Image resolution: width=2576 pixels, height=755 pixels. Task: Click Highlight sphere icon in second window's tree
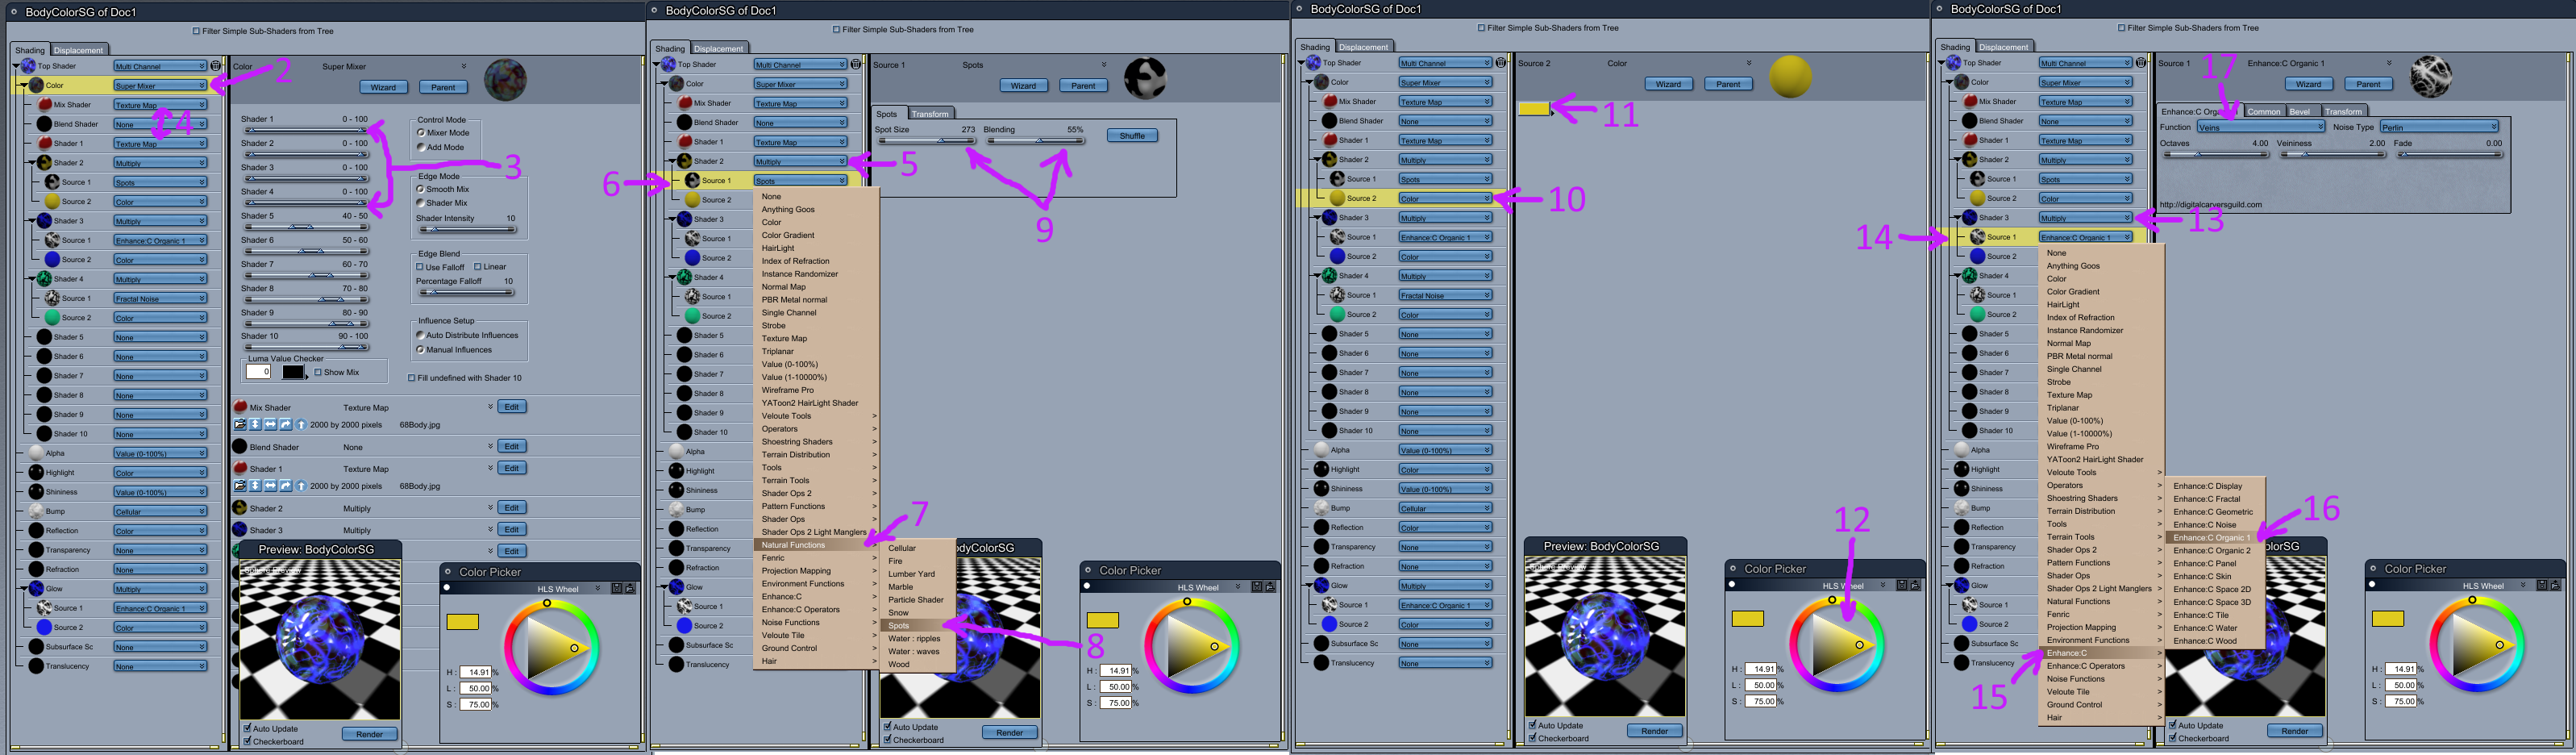tap(676, 471)
